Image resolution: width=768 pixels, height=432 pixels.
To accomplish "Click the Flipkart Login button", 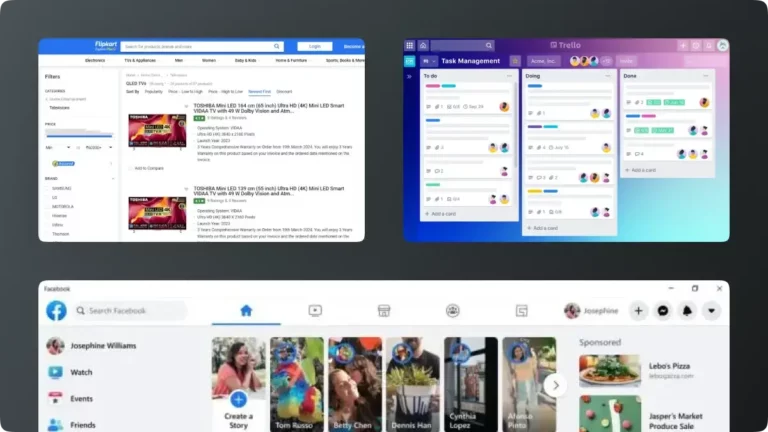I will click(315, 46).
